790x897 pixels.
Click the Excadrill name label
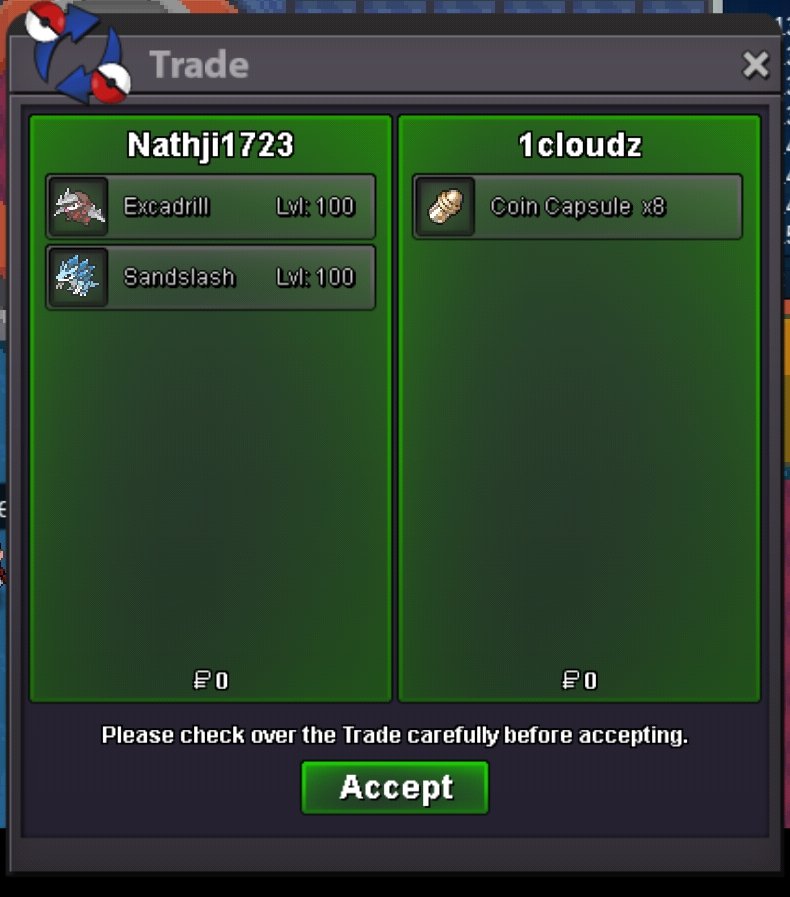coord(166,207)
